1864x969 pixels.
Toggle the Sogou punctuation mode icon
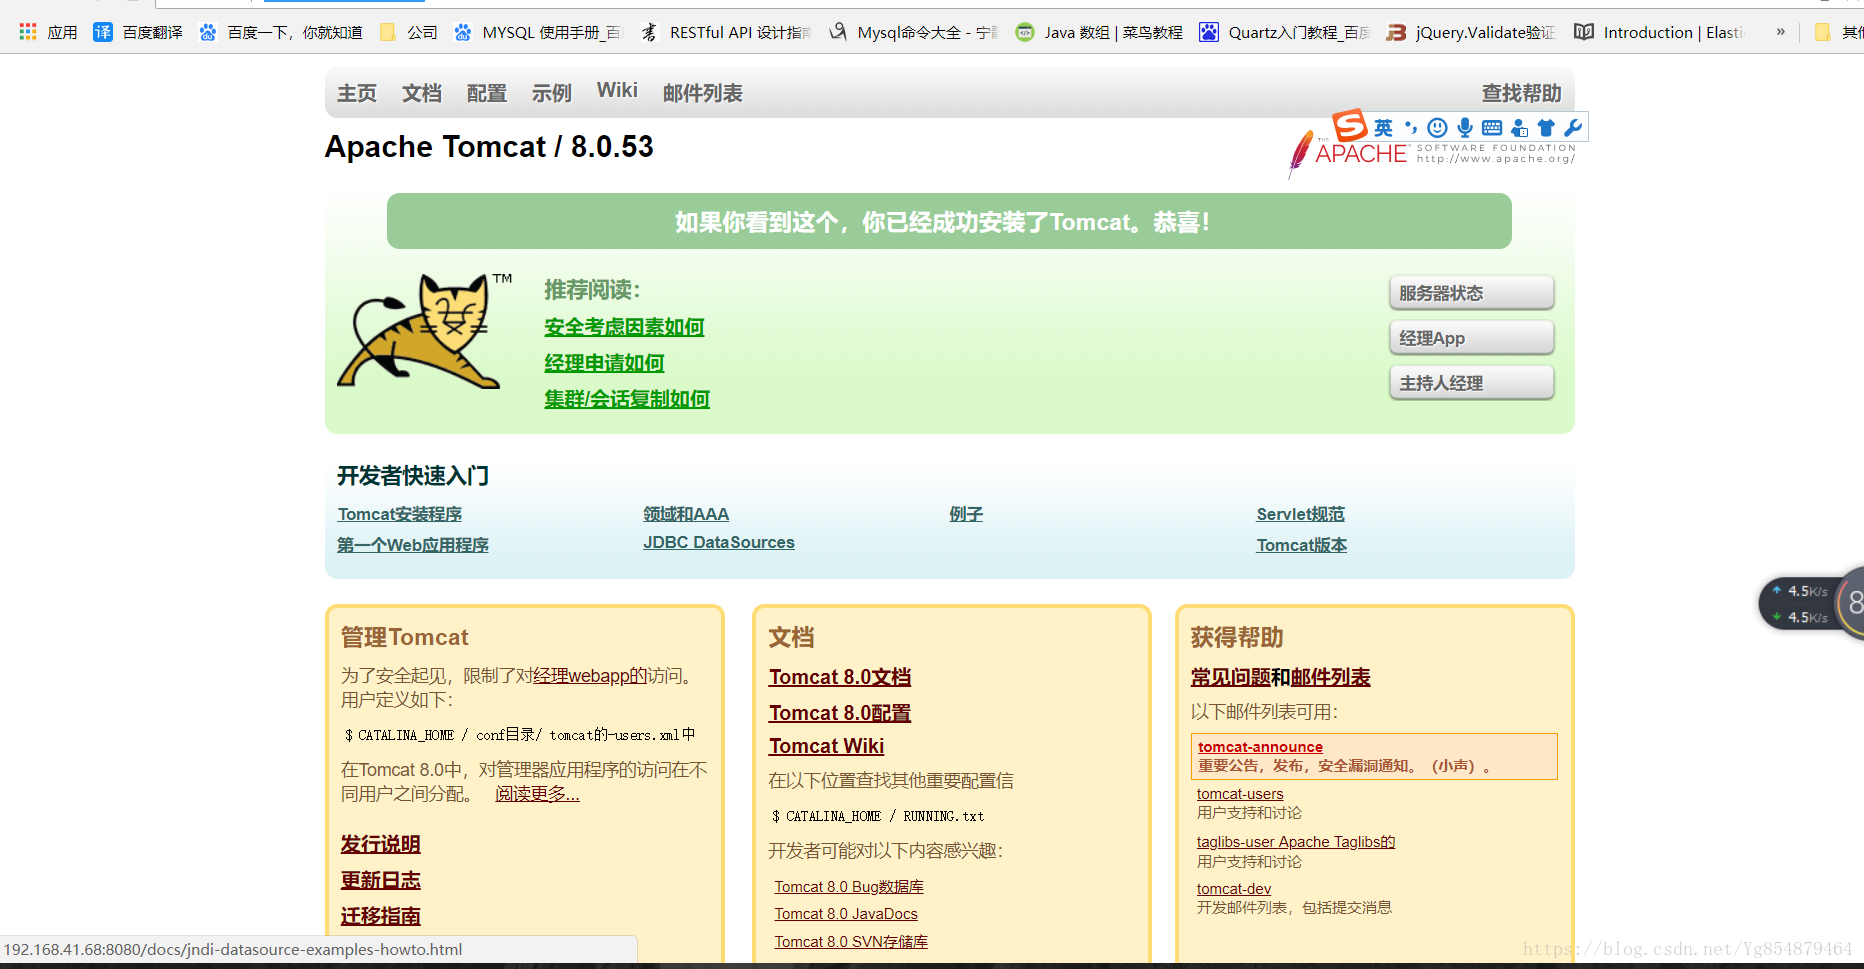click(x=1411, y=128)
